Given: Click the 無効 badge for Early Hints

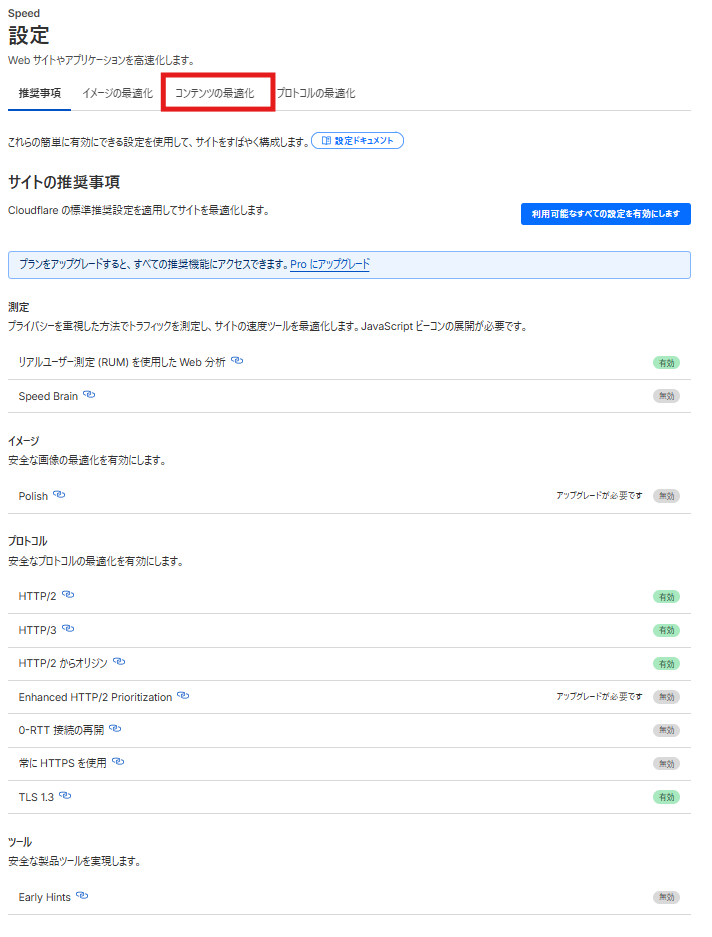Looking at the screenshot, I should click(x=666, y=897).
